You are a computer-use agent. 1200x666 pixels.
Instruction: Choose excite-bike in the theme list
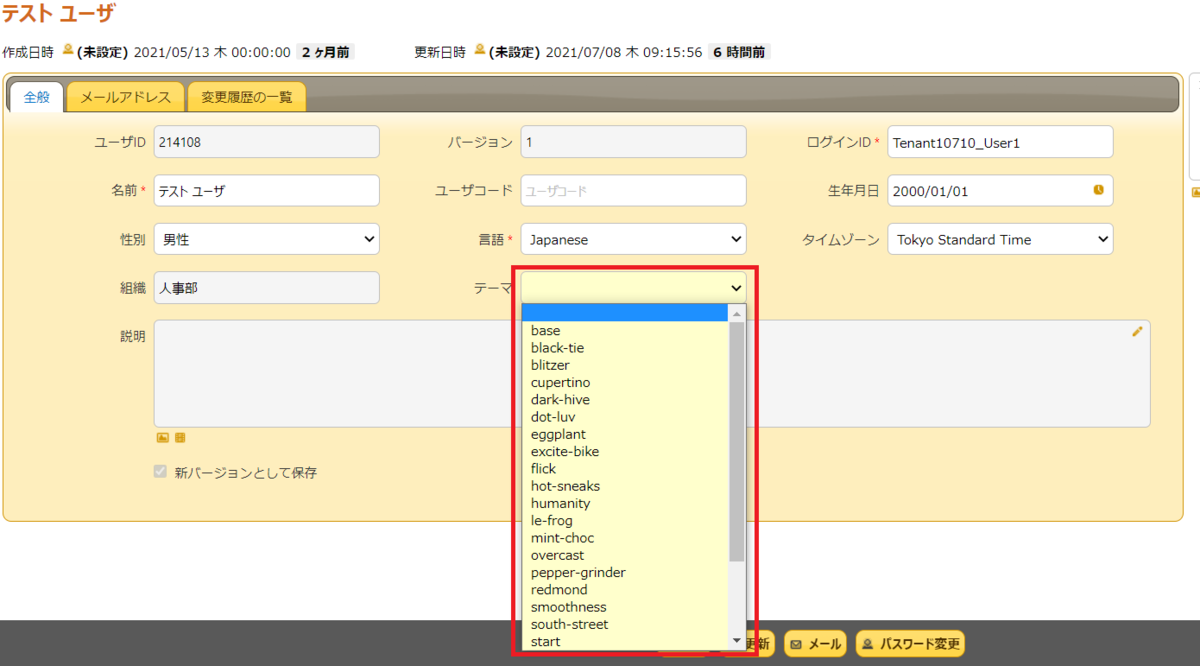coord(626,451)
